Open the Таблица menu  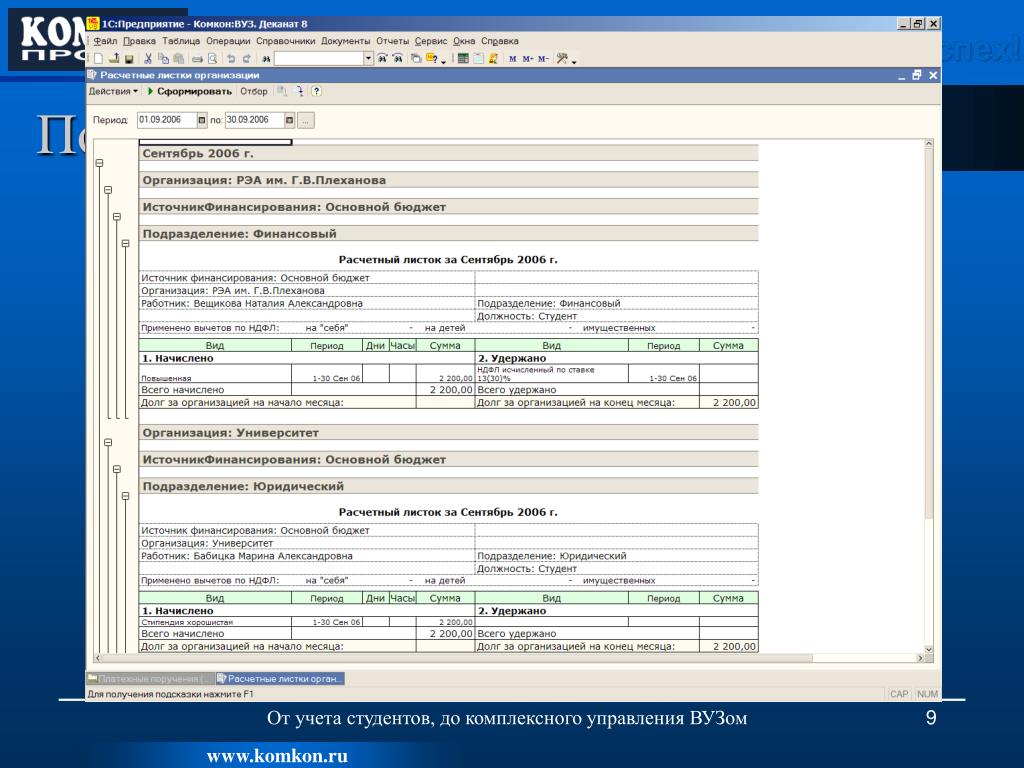[x=181, y=41]
